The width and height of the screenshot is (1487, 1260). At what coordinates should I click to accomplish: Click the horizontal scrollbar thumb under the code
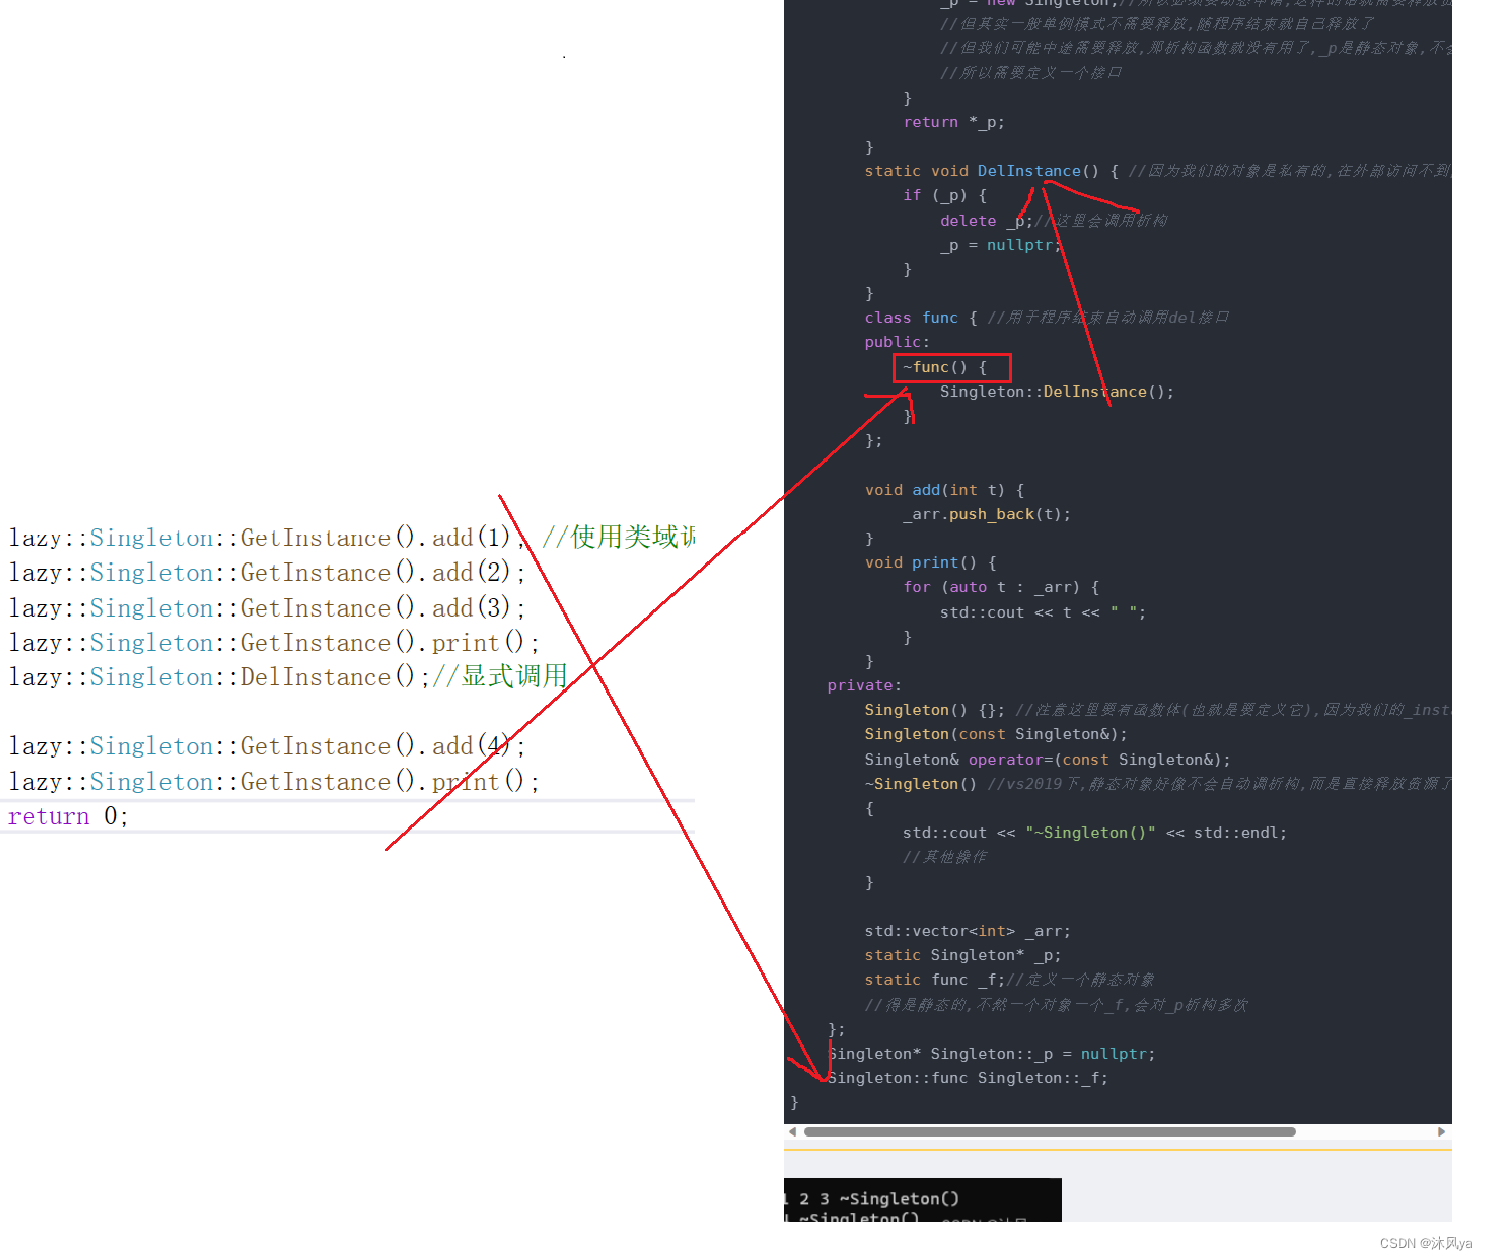click(1049, 1132)
